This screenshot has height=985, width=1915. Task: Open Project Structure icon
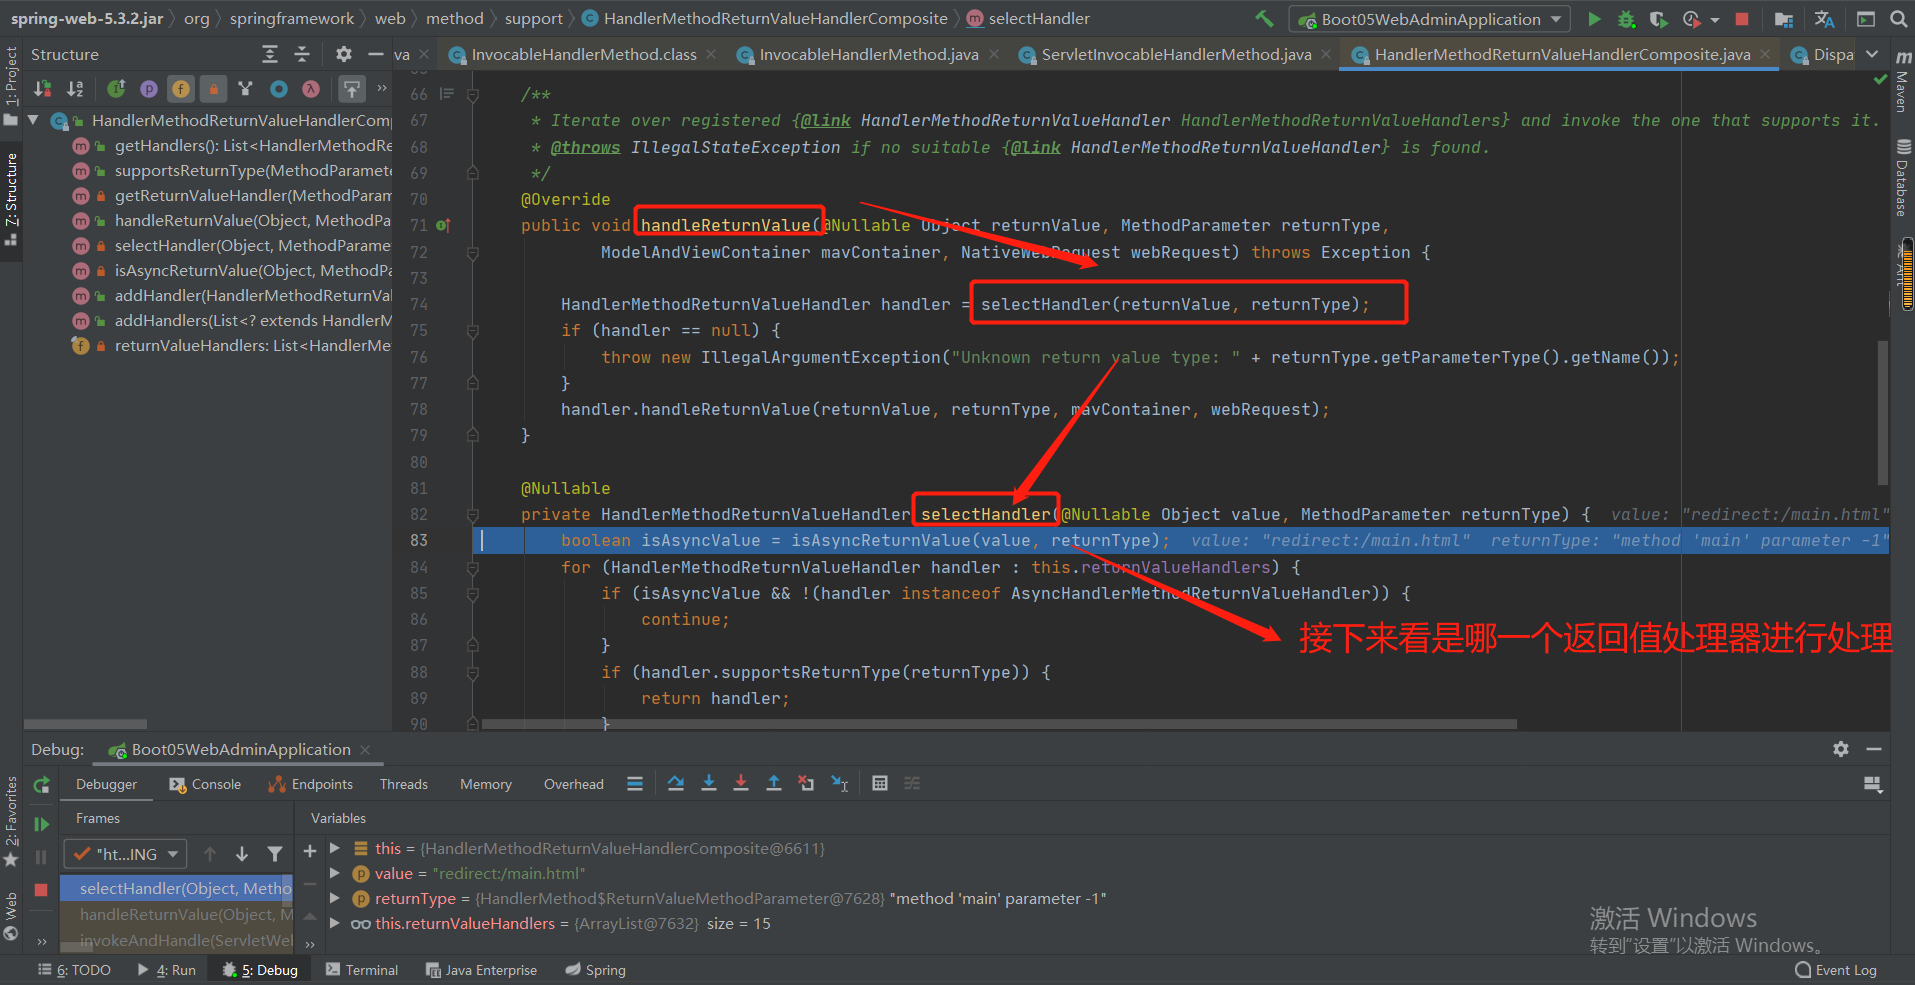1784,19
